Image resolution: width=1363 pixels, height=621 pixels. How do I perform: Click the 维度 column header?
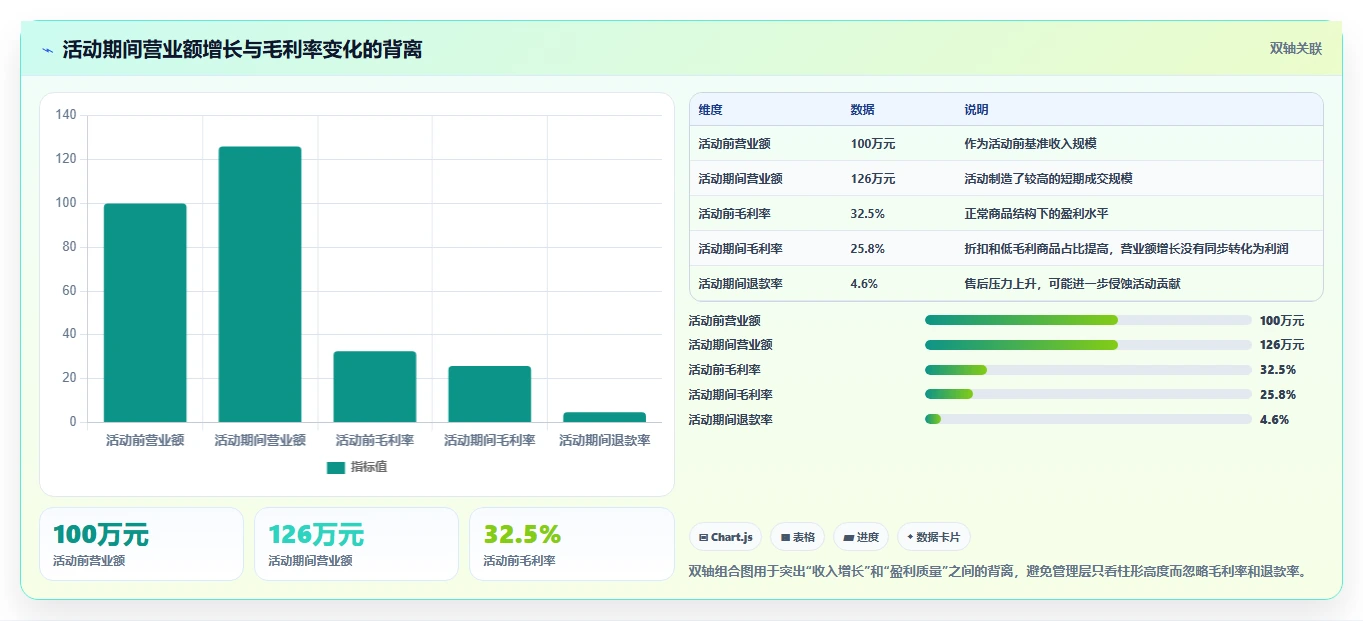pos(711,110)
